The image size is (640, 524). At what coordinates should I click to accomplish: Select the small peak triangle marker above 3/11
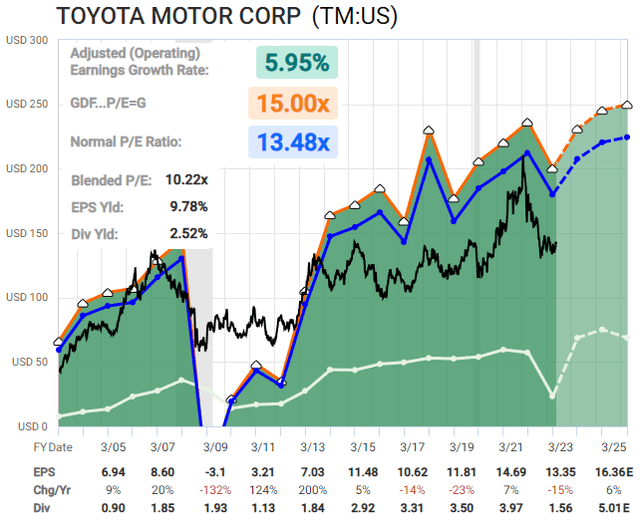257,366
